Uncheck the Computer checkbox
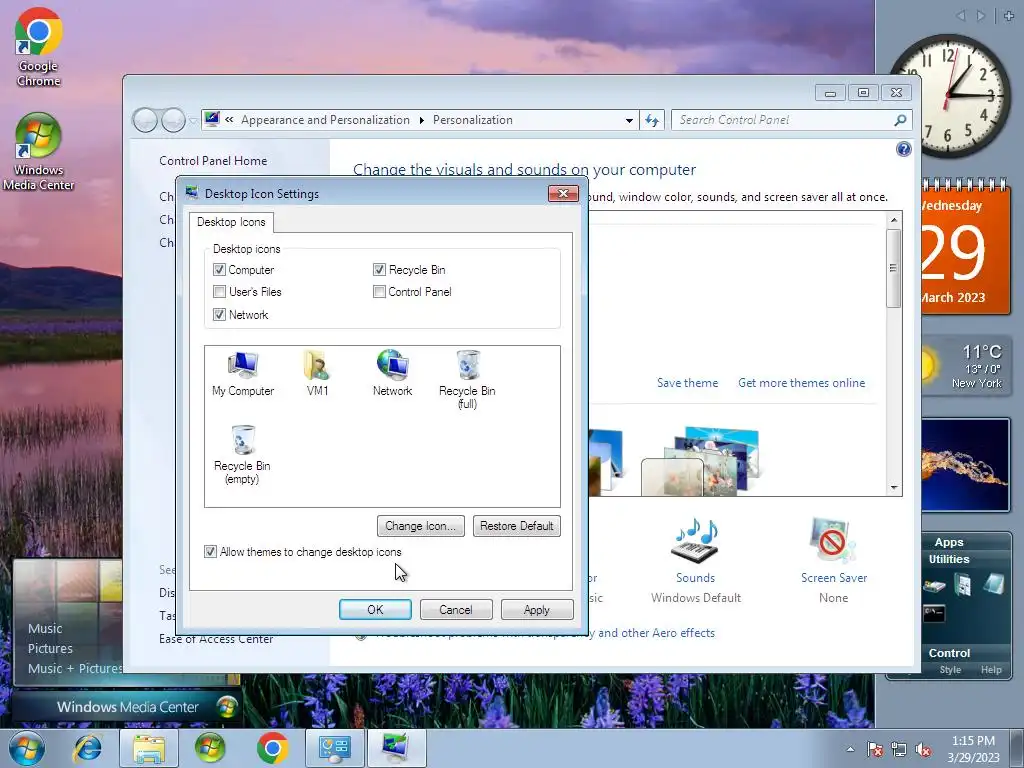Image resolution: width=1024 pixels, height=768 pixels. (x=219, y=270)
